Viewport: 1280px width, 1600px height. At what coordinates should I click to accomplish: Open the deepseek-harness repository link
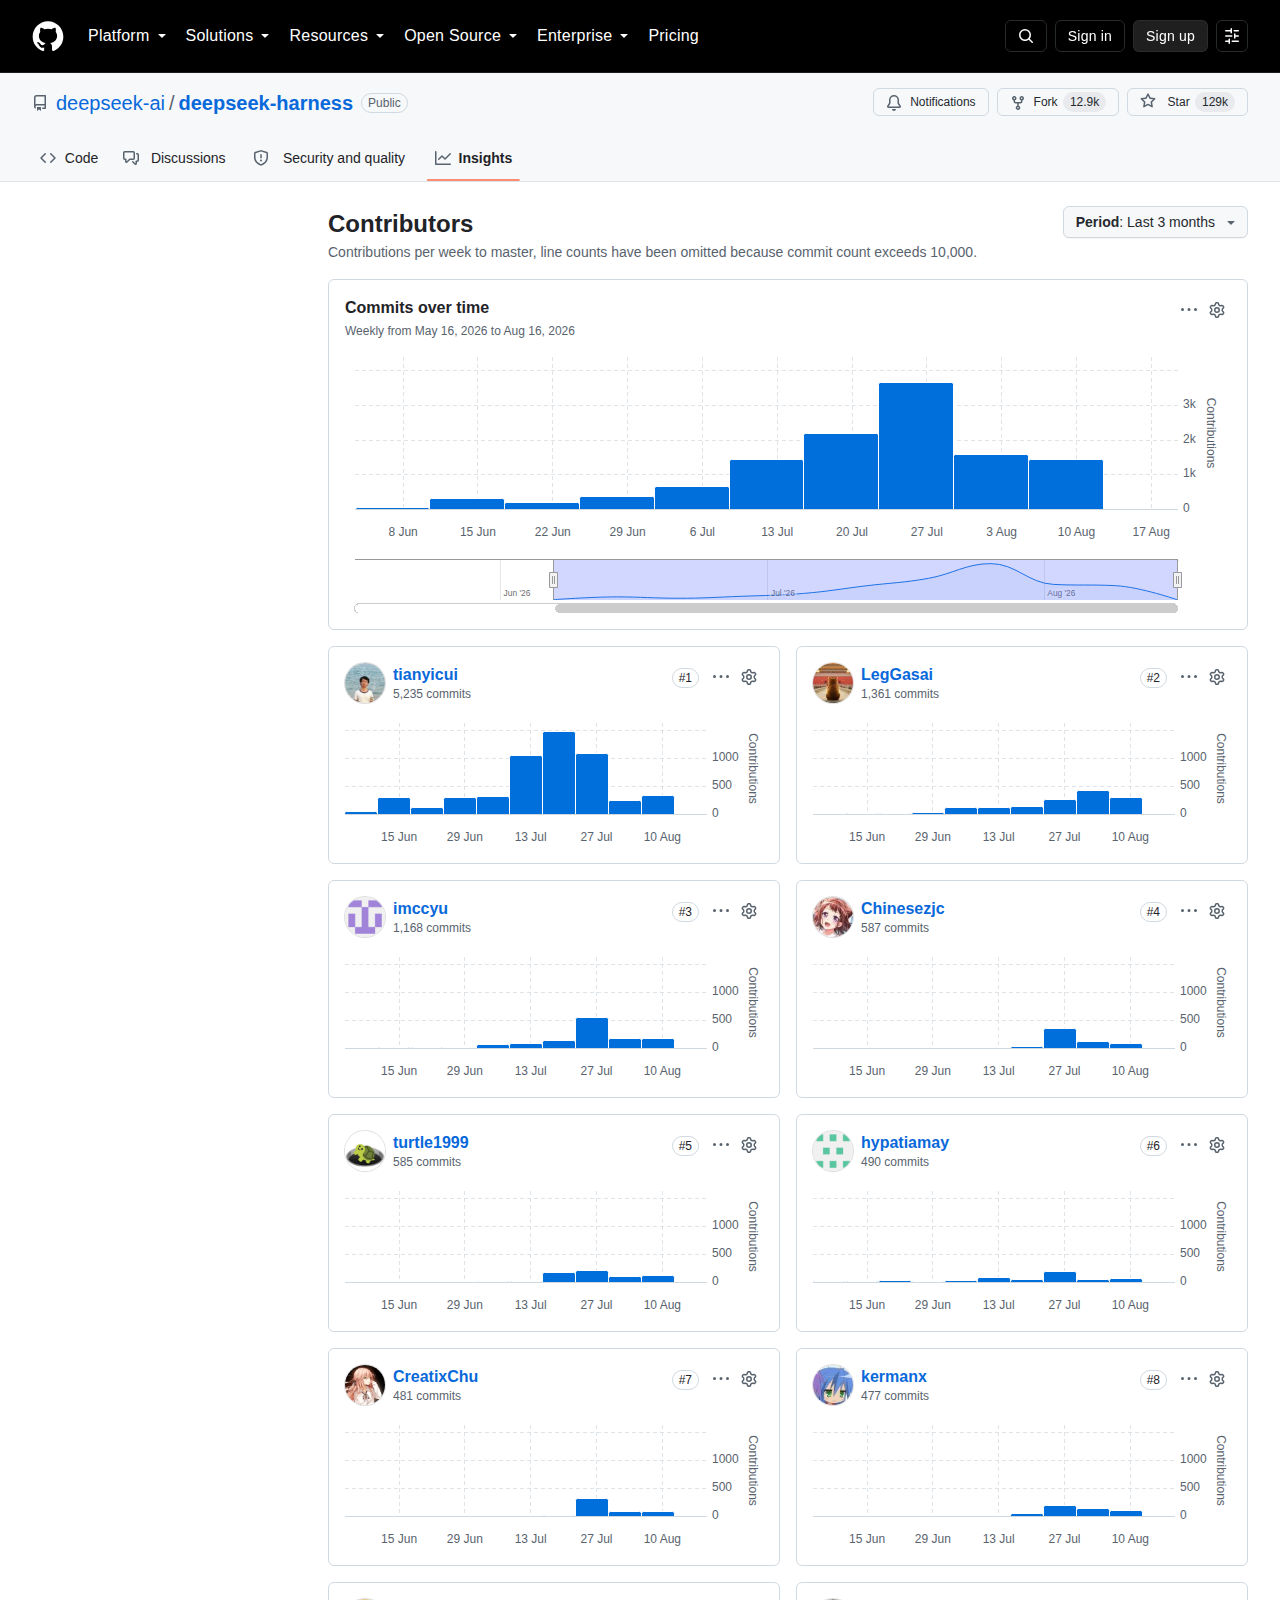(x=266, y=103)
